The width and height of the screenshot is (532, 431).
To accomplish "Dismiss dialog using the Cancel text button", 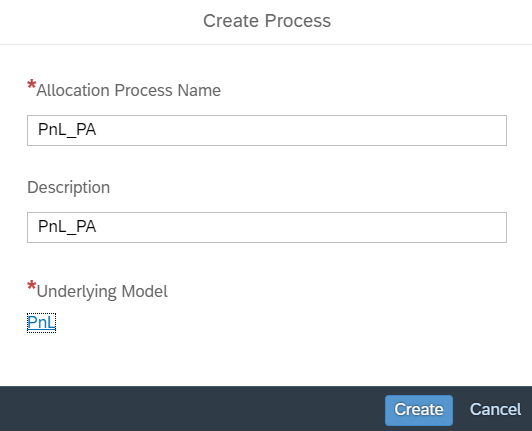I will pos(495,410).
